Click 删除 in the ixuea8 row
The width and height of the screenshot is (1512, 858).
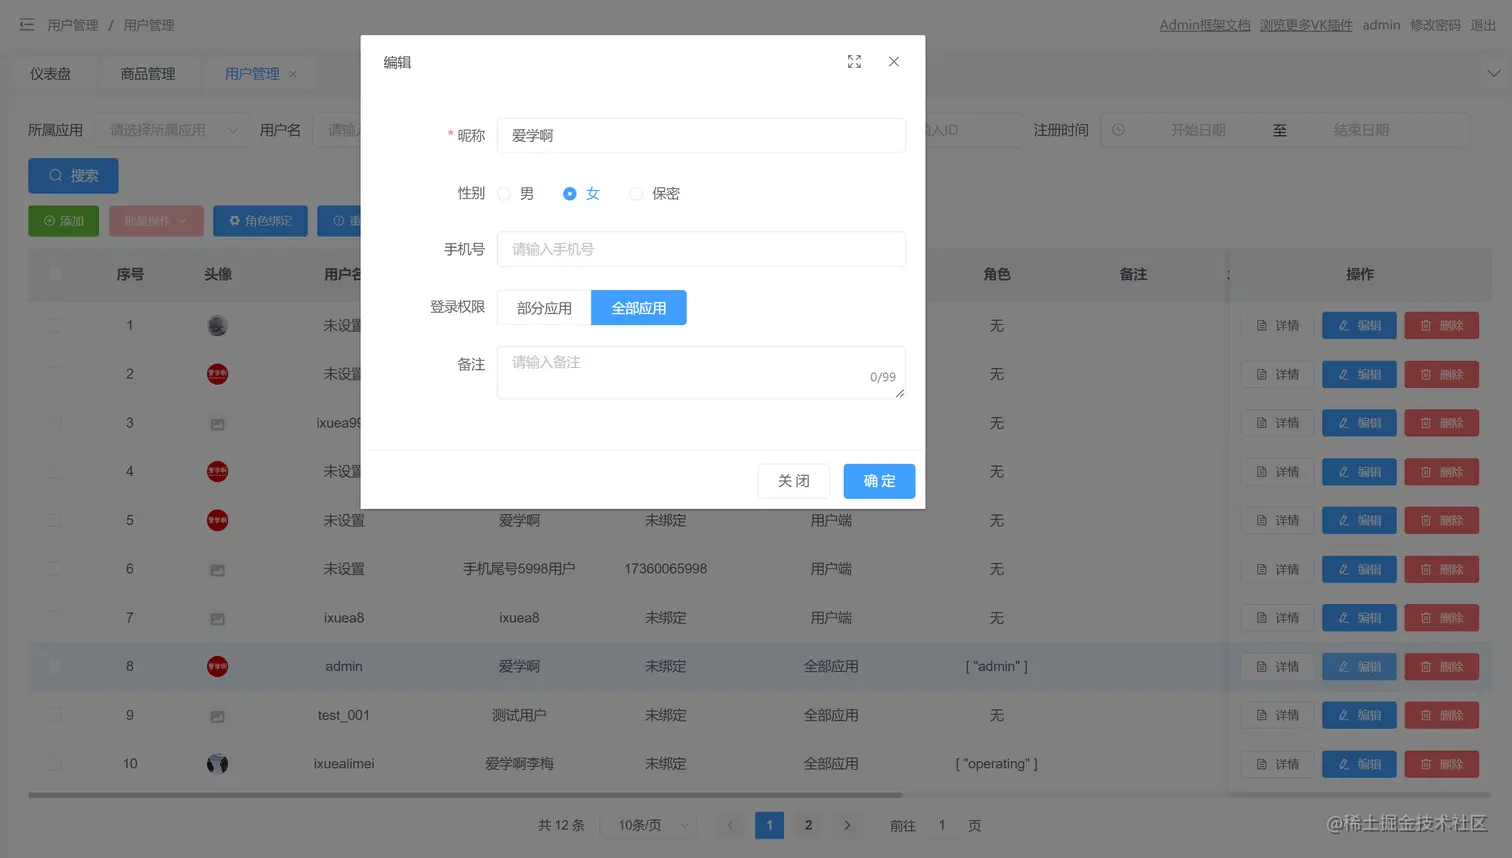pos(1441,618)
